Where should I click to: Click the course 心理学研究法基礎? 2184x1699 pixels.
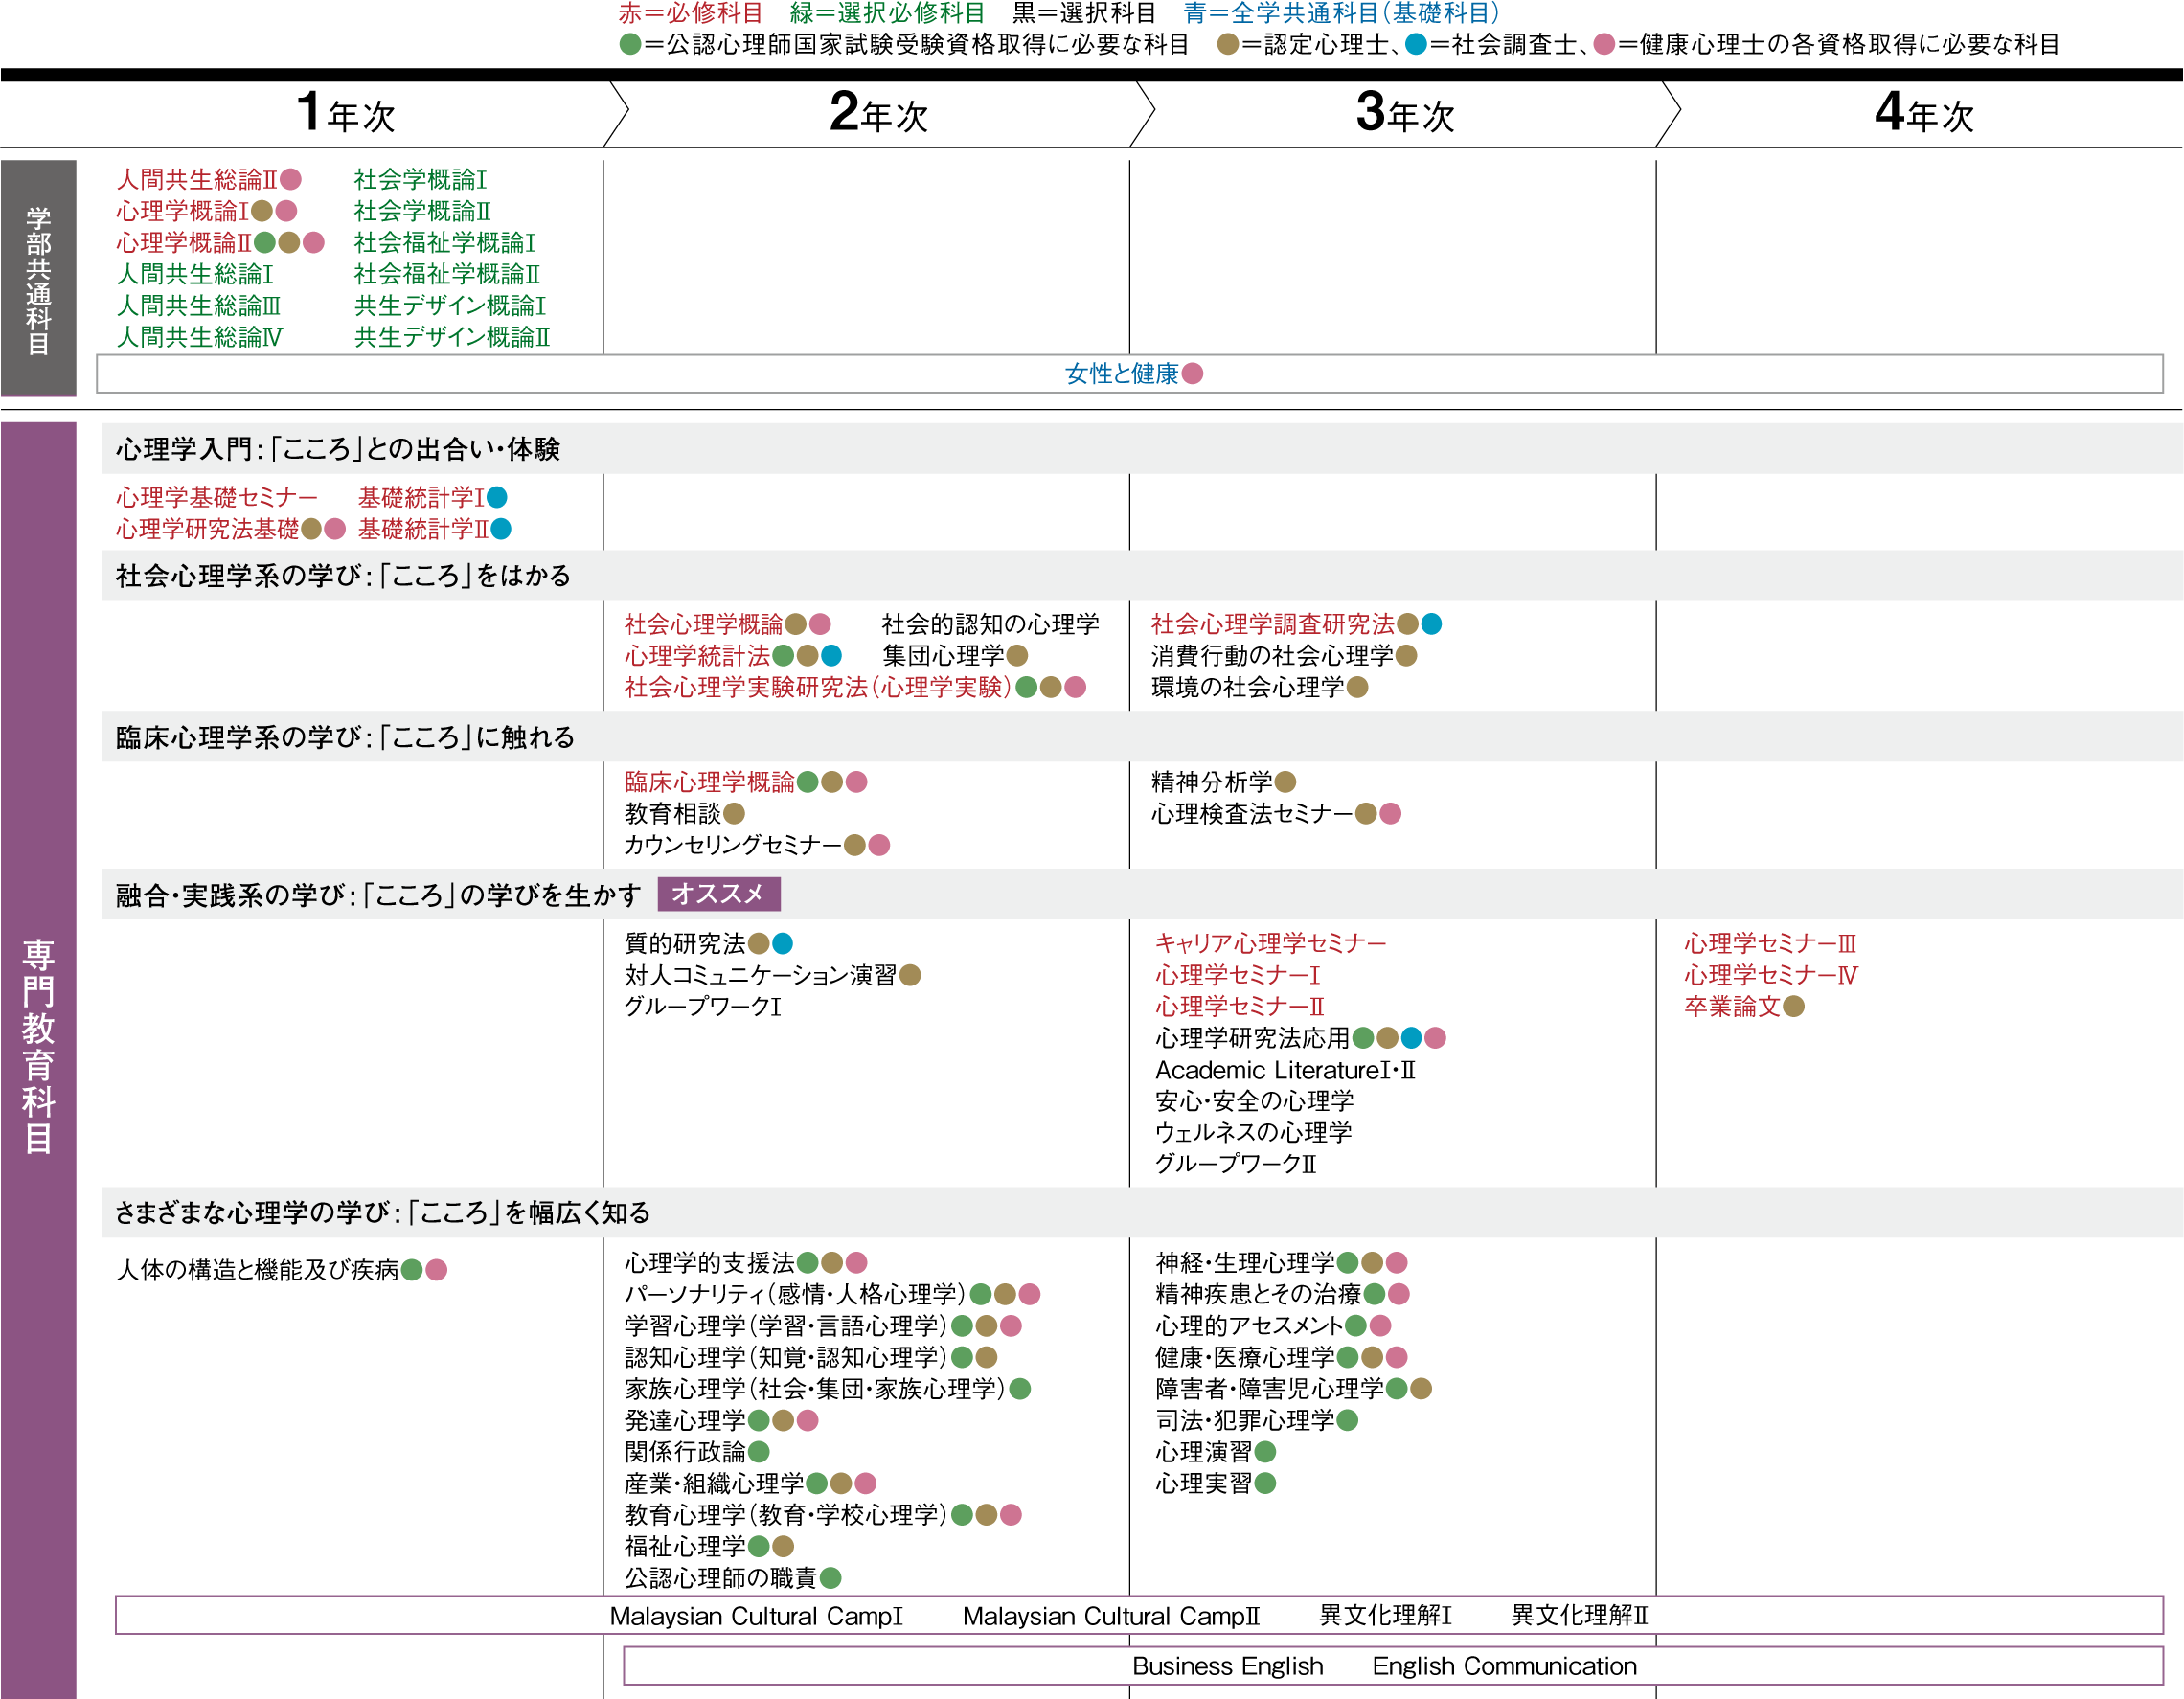click(208, 529)
